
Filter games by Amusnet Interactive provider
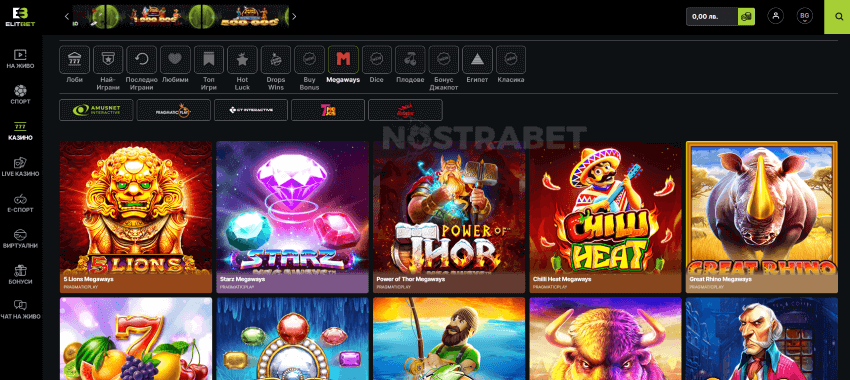(x=96, y=110)
